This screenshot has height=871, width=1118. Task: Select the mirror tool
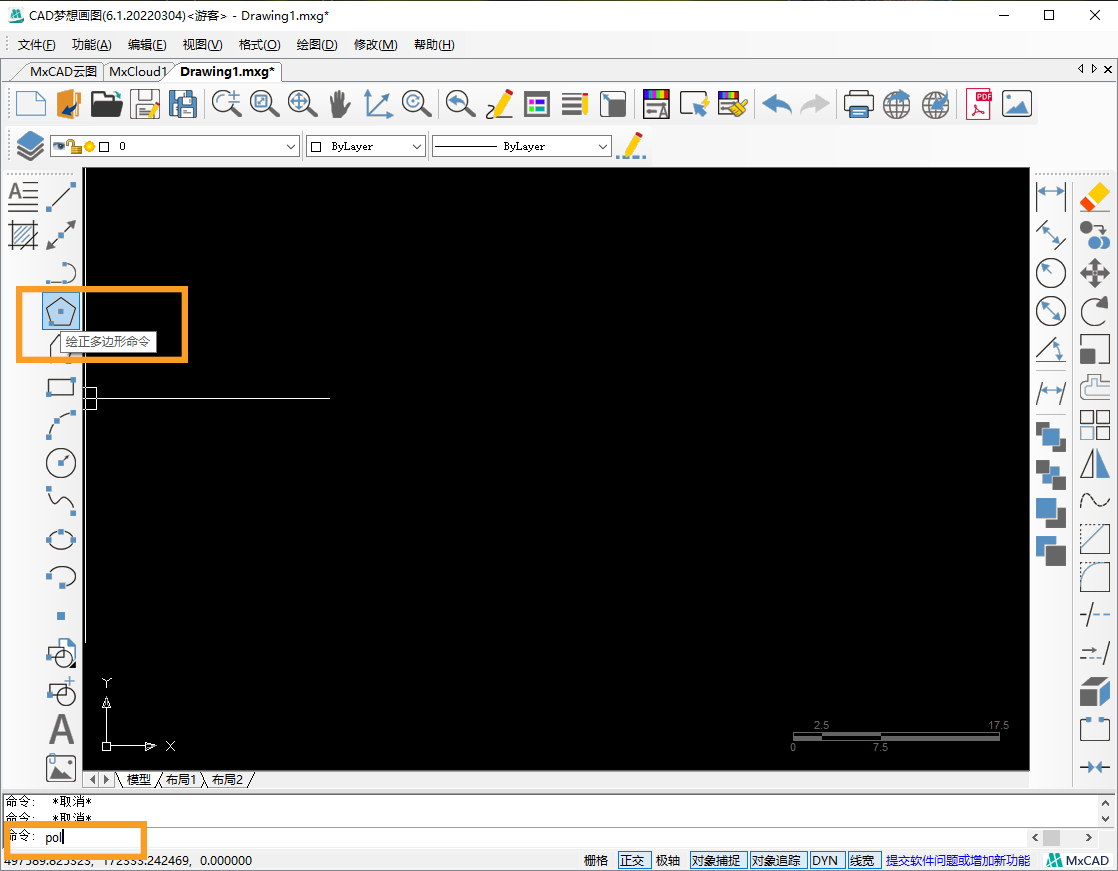(x=1094, y=463)
